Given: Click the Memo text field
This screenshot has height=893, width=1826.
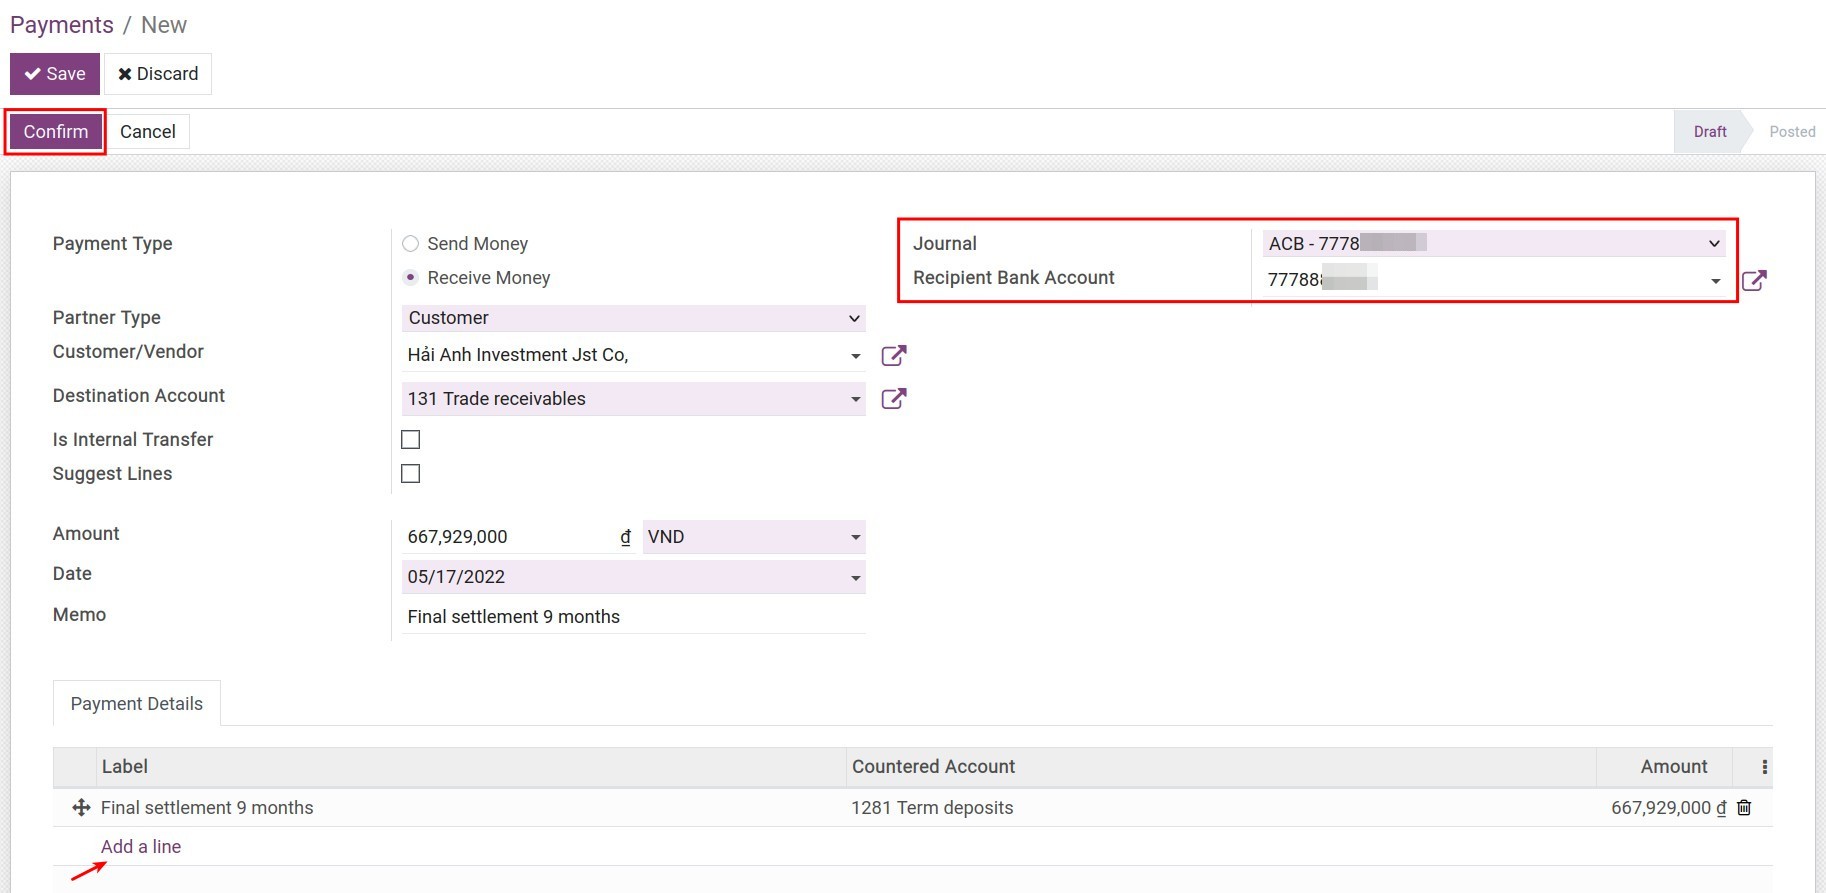Looking at the screenshot, I should [633, 617].
